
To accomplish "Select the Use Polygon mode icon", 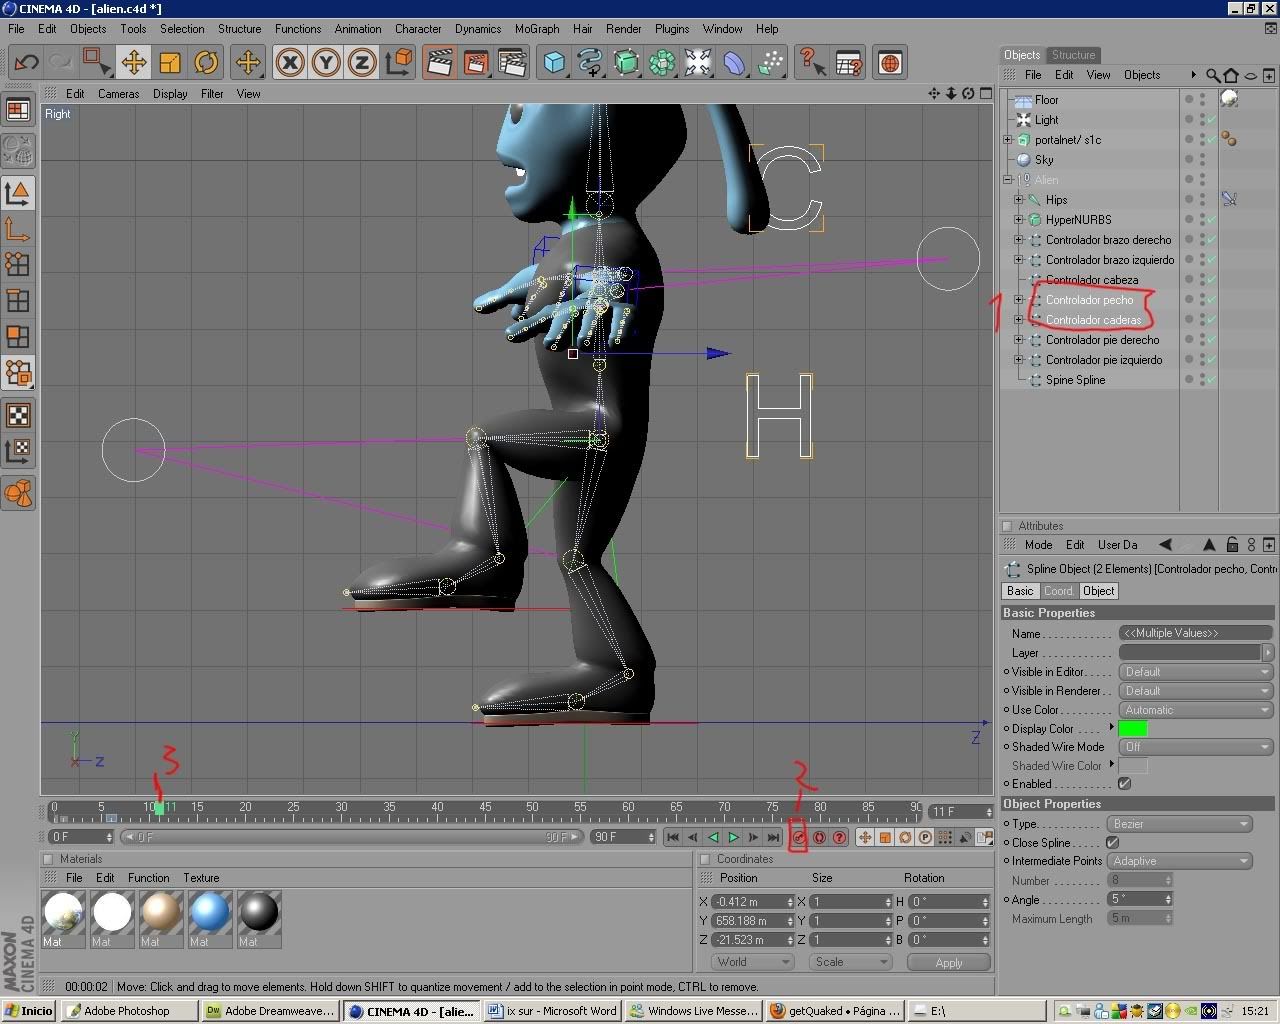I will point(18,336).
